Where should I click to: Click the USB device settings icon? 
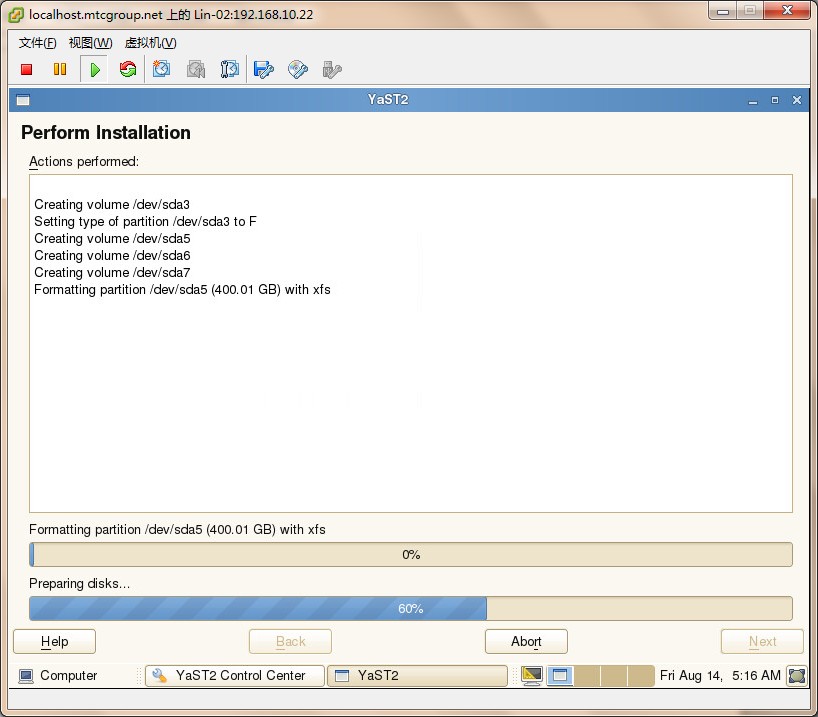coord(332,69)
